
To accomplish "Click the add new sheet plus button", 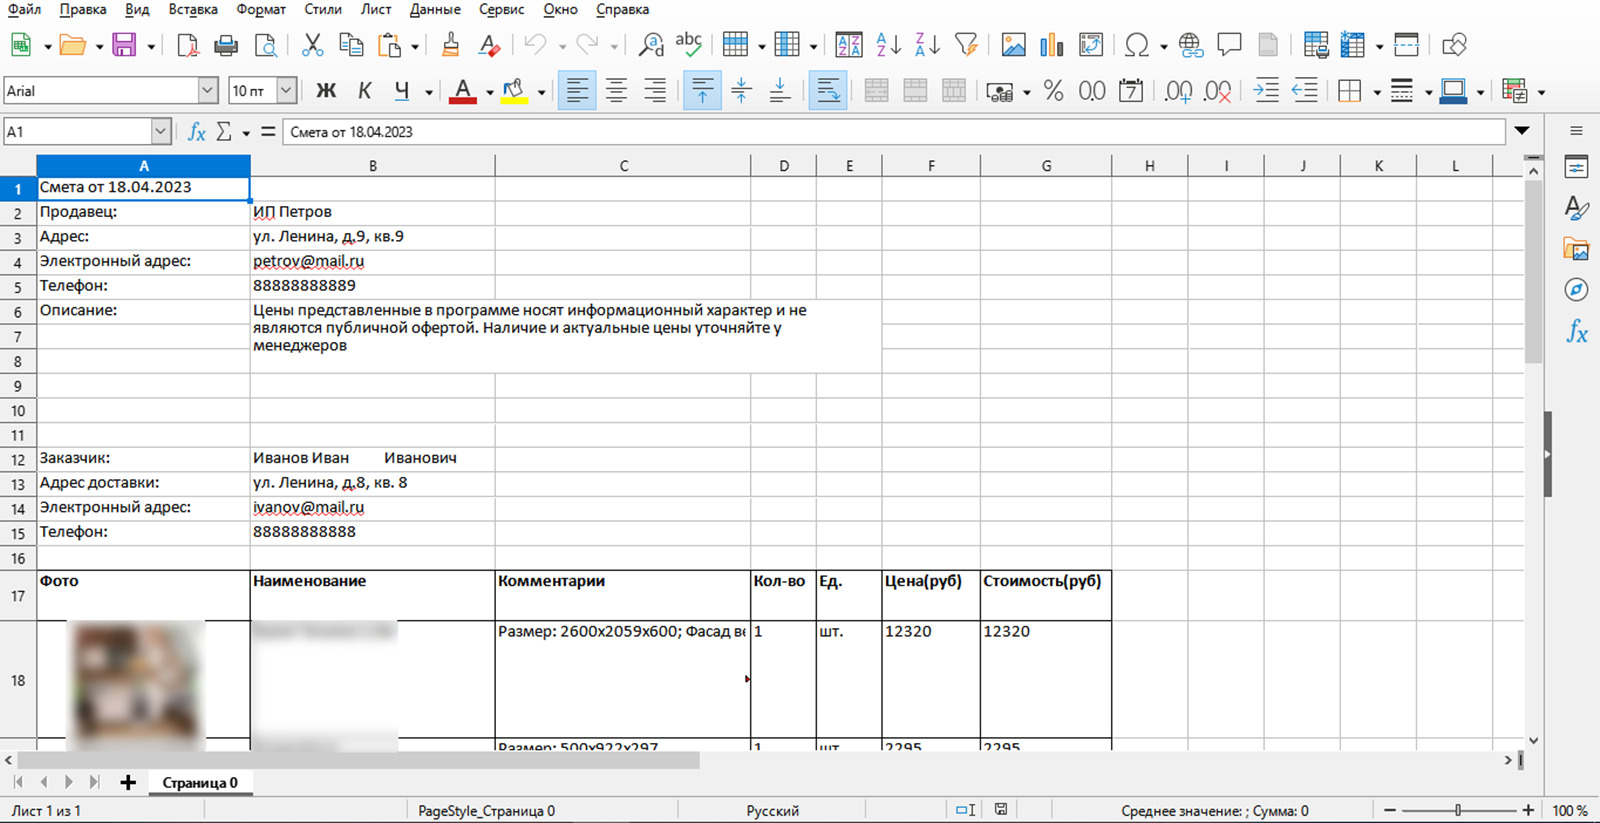I will click(x=128, y=782).
